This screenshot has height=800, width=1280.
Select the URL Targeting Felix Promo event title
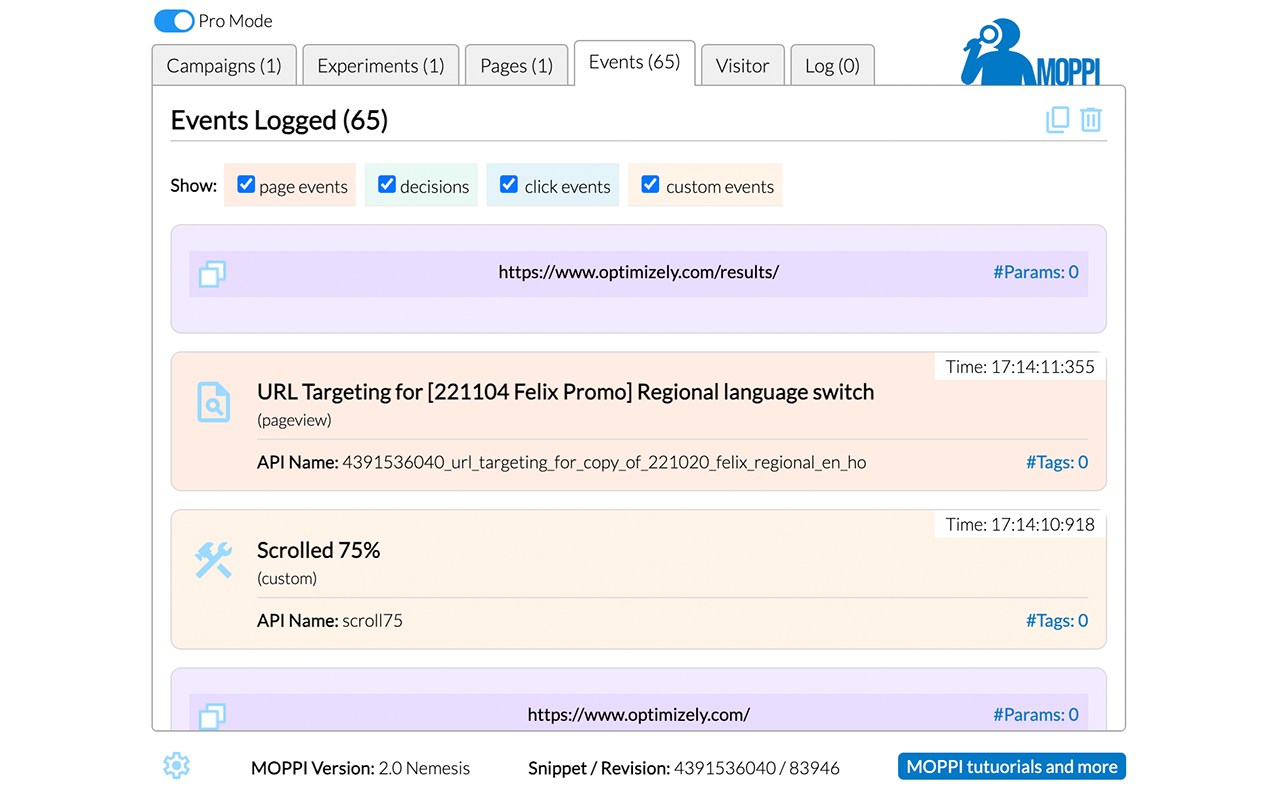(x=565, y=392)
